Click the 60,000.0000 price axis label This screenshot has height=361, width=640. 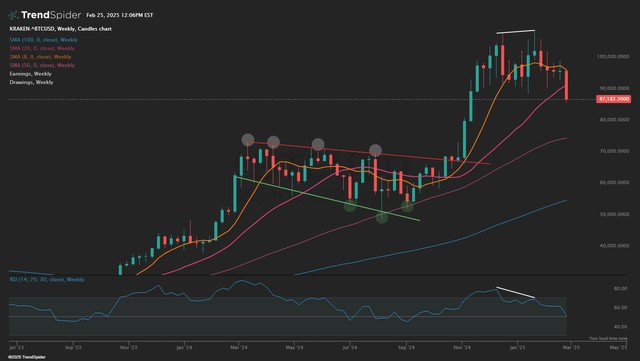pos(614,183)
